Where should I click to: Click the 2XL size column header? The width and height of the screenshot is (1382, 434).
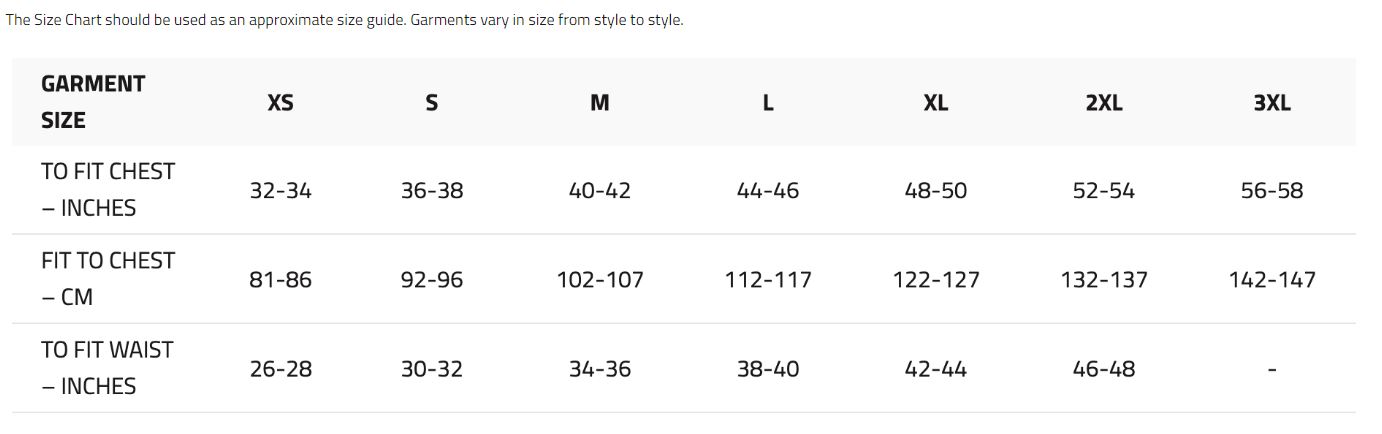pos(1103,102)
